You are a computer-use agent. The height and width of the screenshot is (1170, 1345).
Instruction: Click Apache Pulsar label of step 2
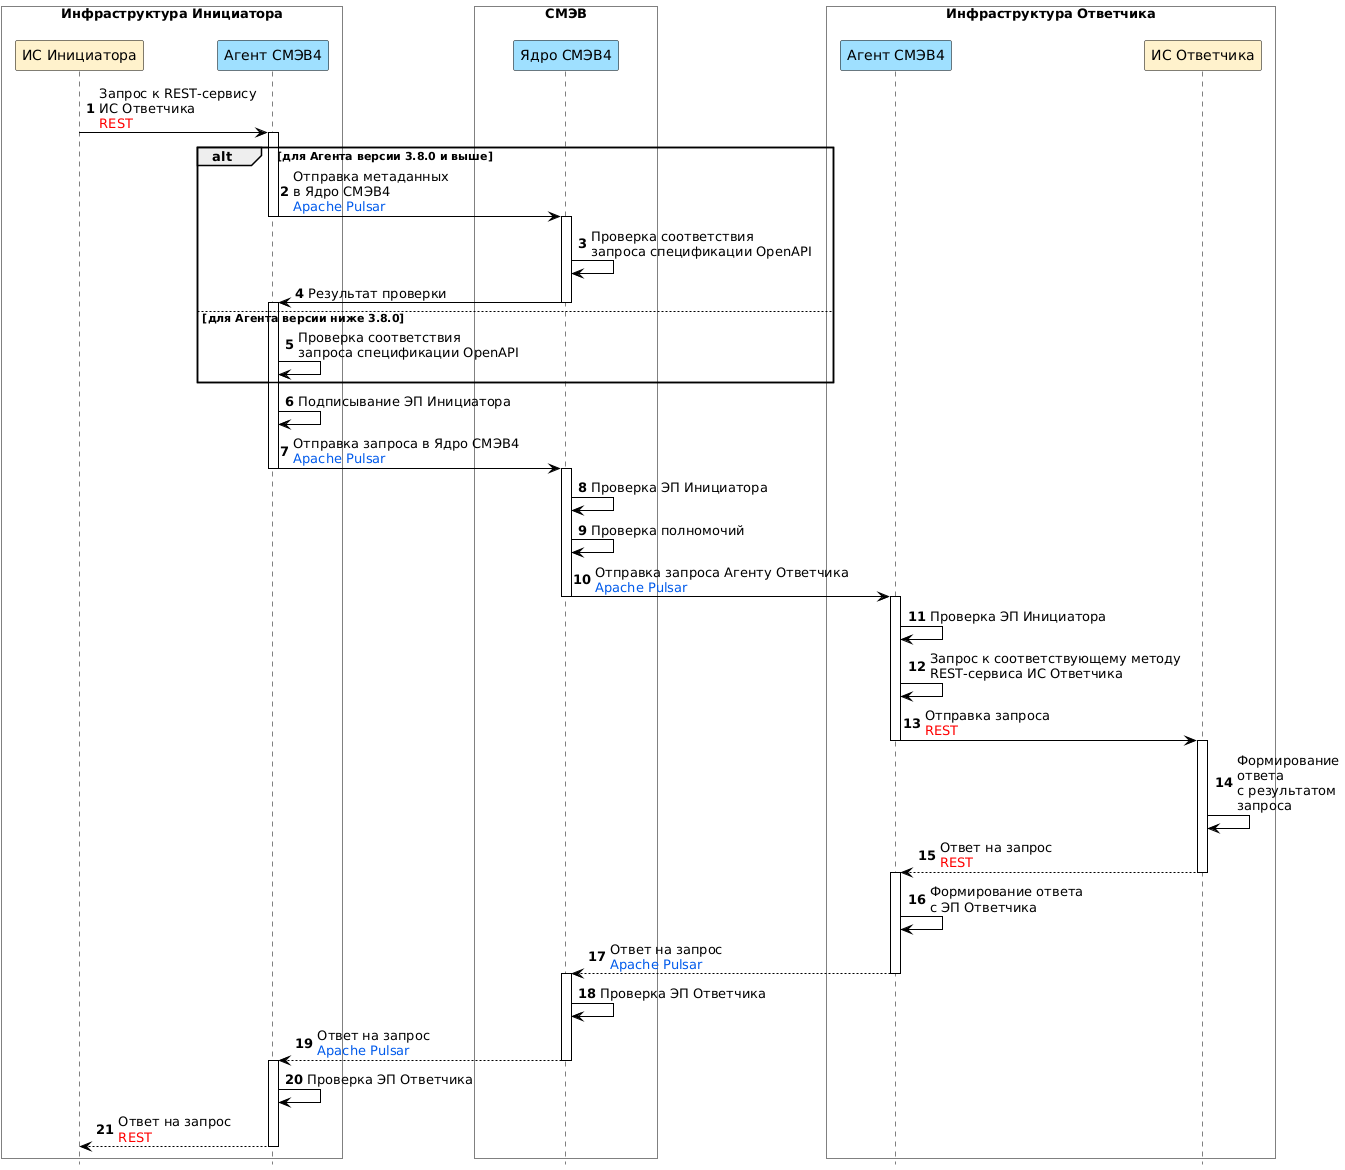click(339, 207)
